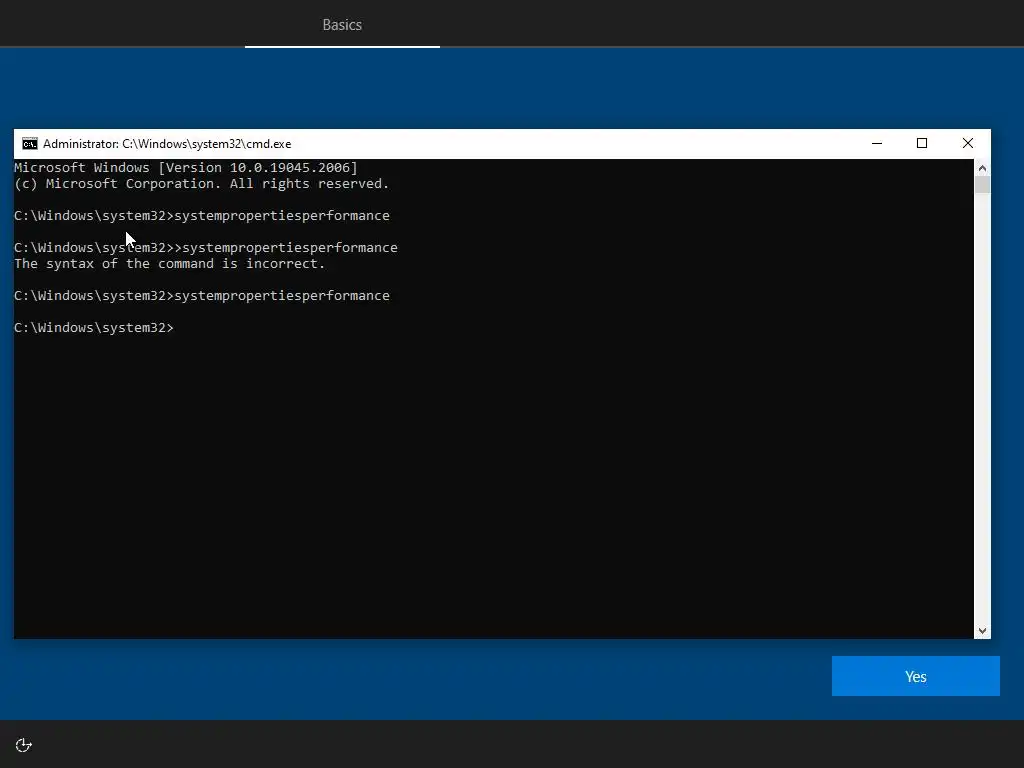Open the Ease of Access icon

(x=24, y=745)
